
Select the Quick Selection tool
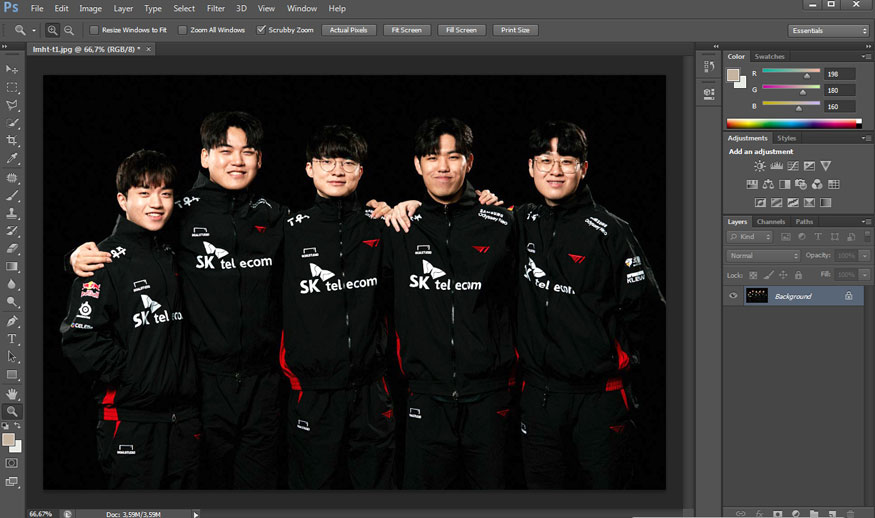(x=12, y=123)
